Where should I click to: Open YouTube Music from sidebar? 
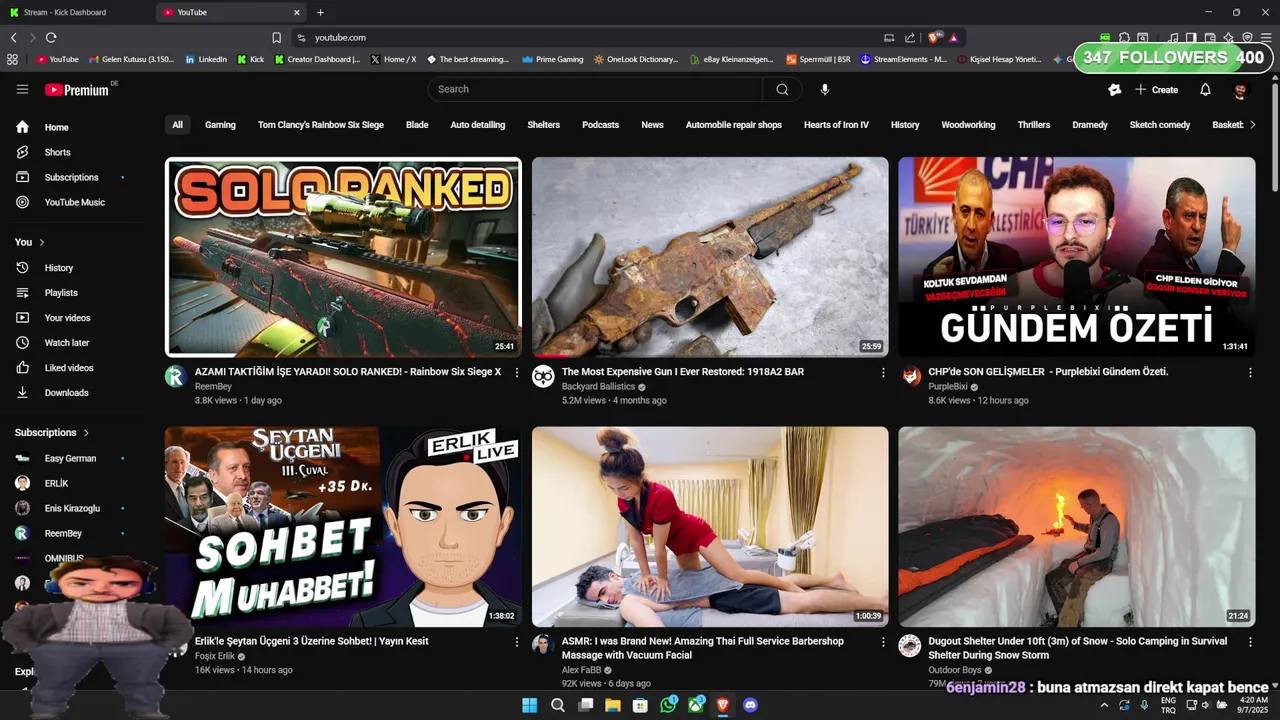click(x=72, y=202)
